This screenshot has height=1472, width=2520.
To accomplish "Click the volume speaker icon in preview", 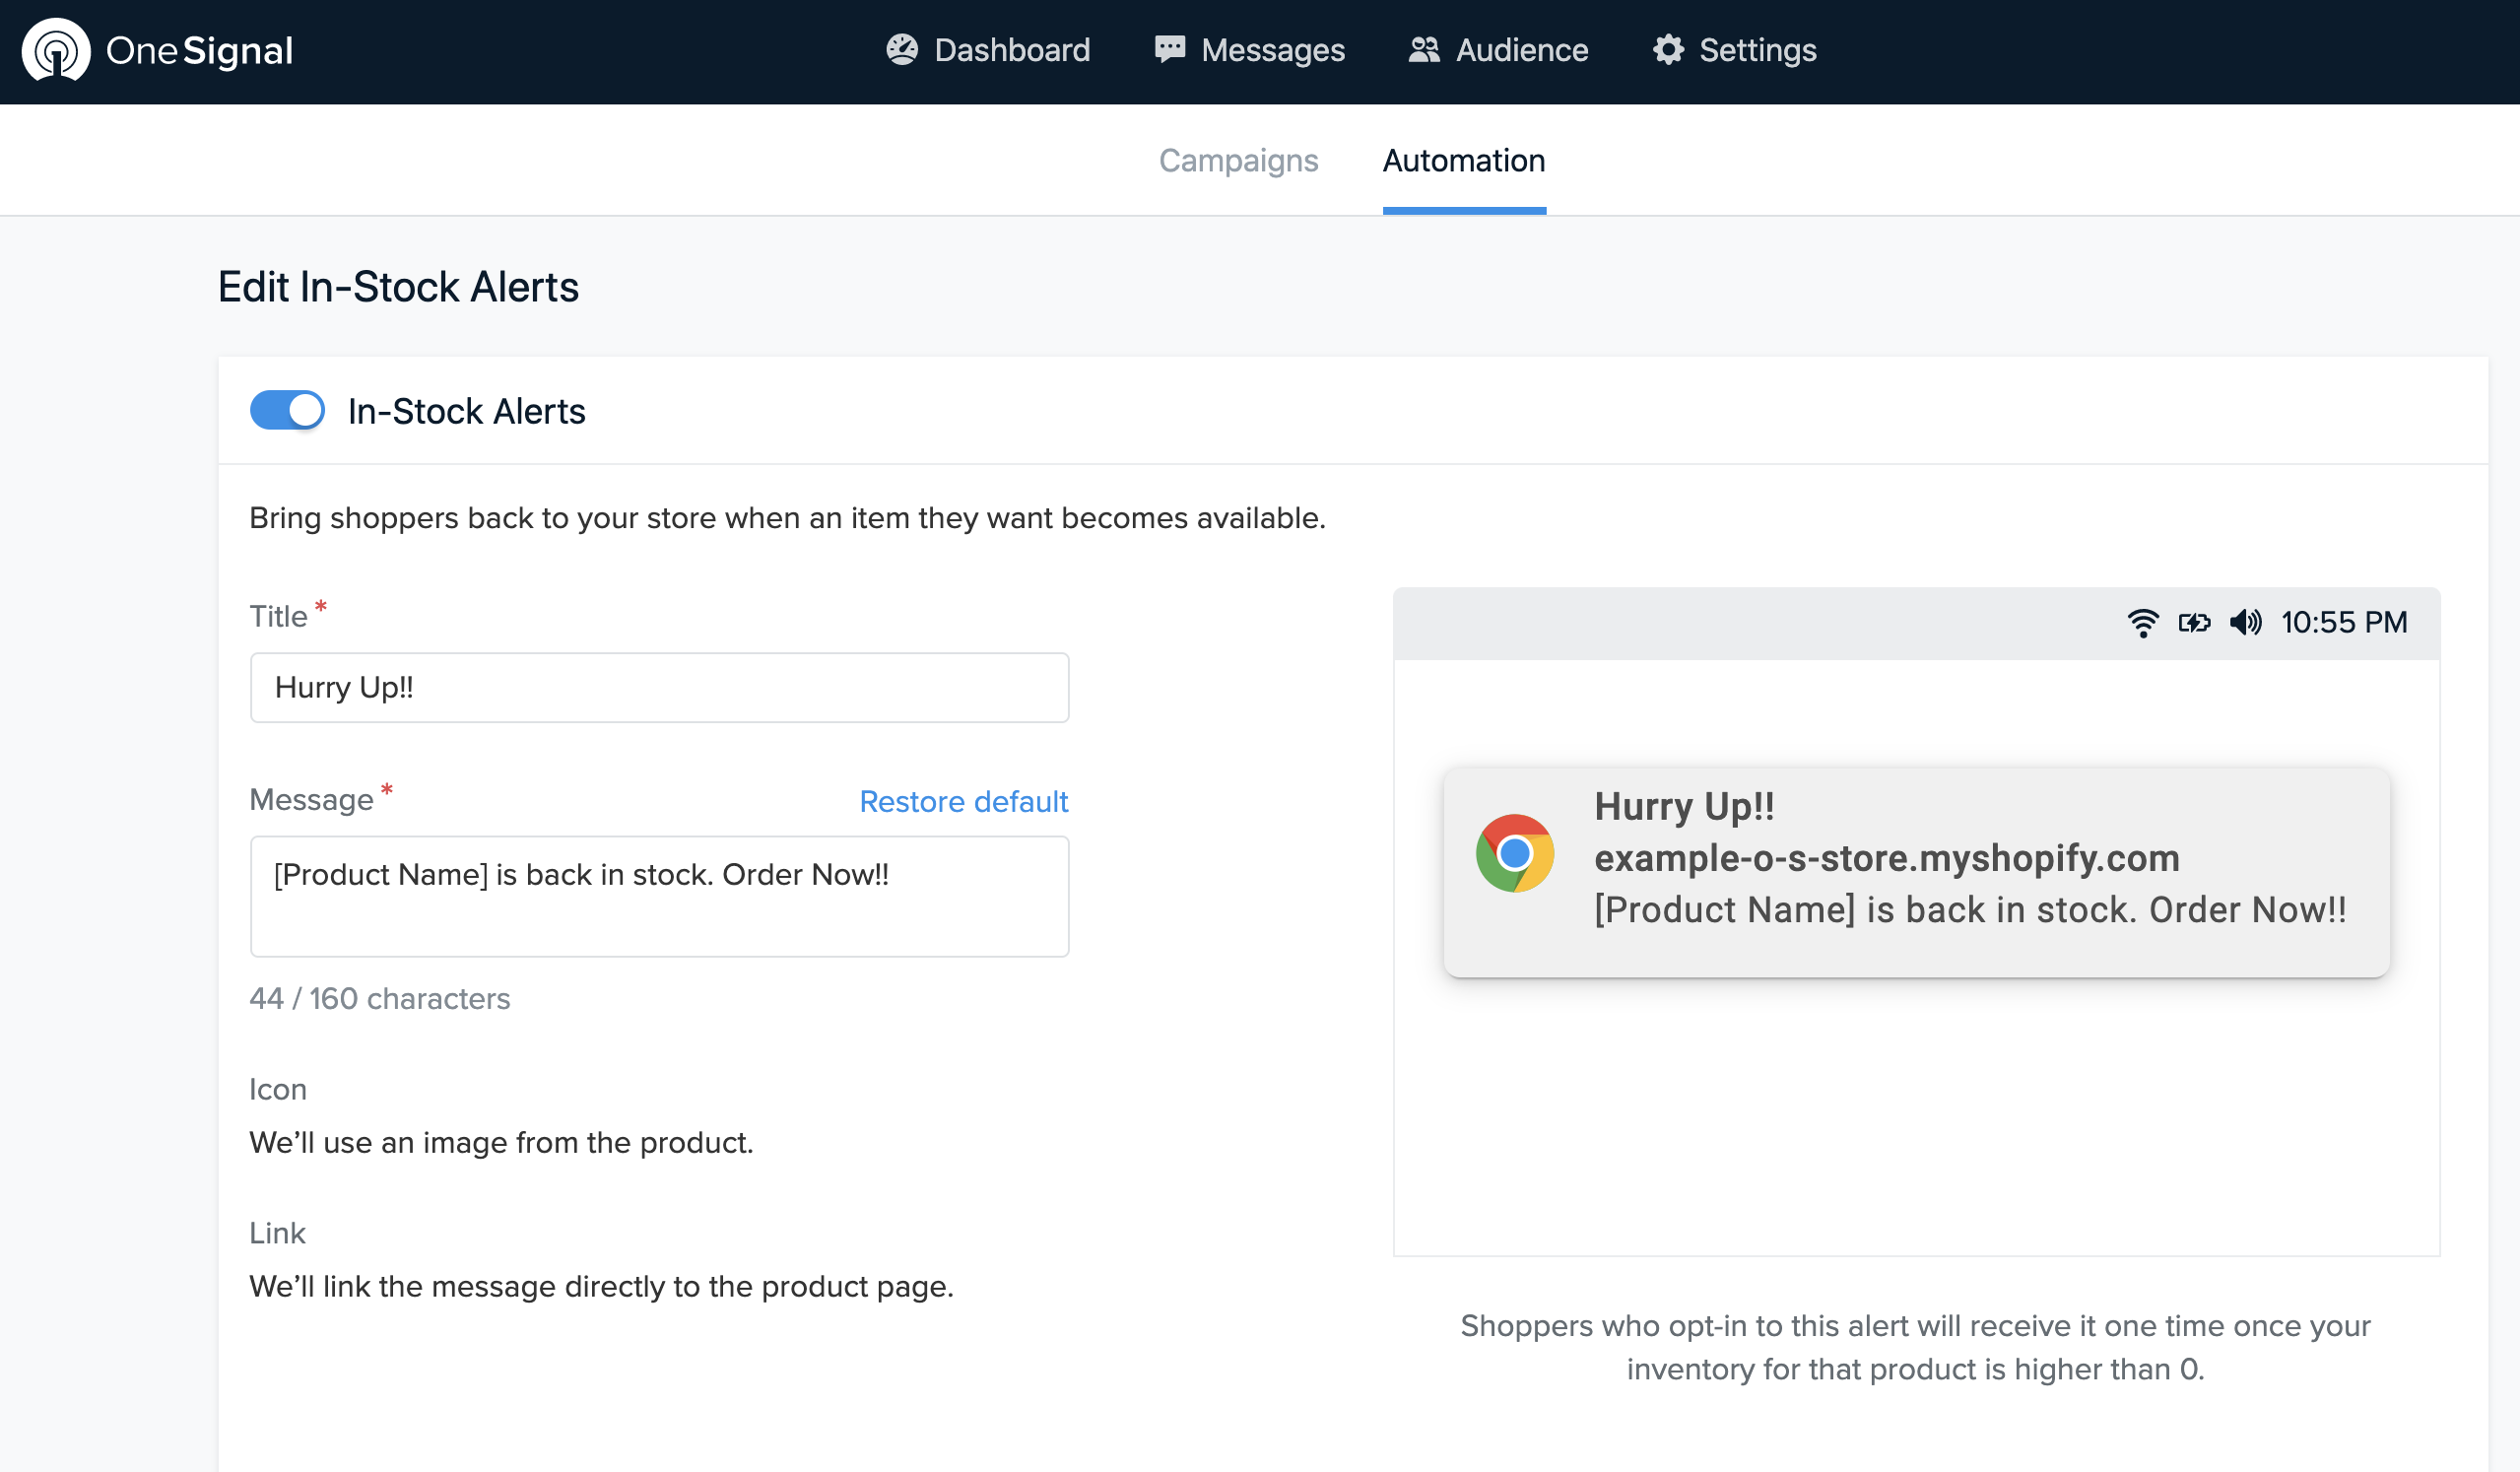I will (2245, 623).
